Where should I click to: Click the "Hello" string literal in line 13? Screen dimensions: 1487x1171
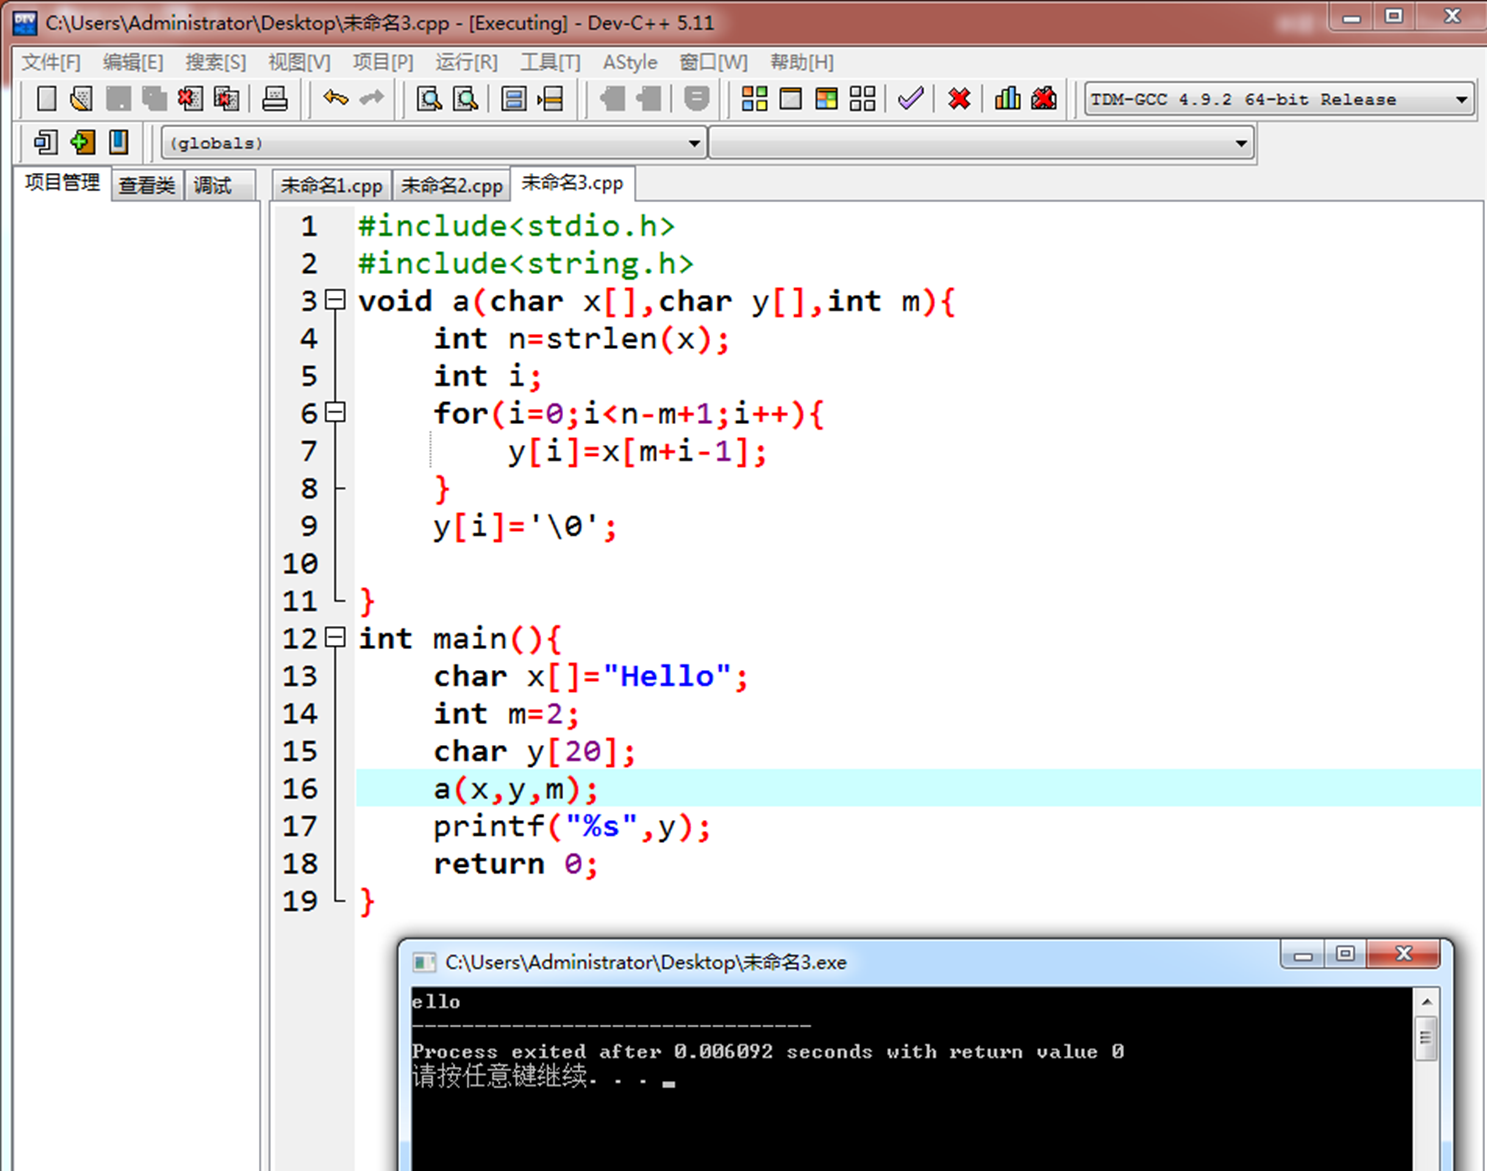pos(667,676)
